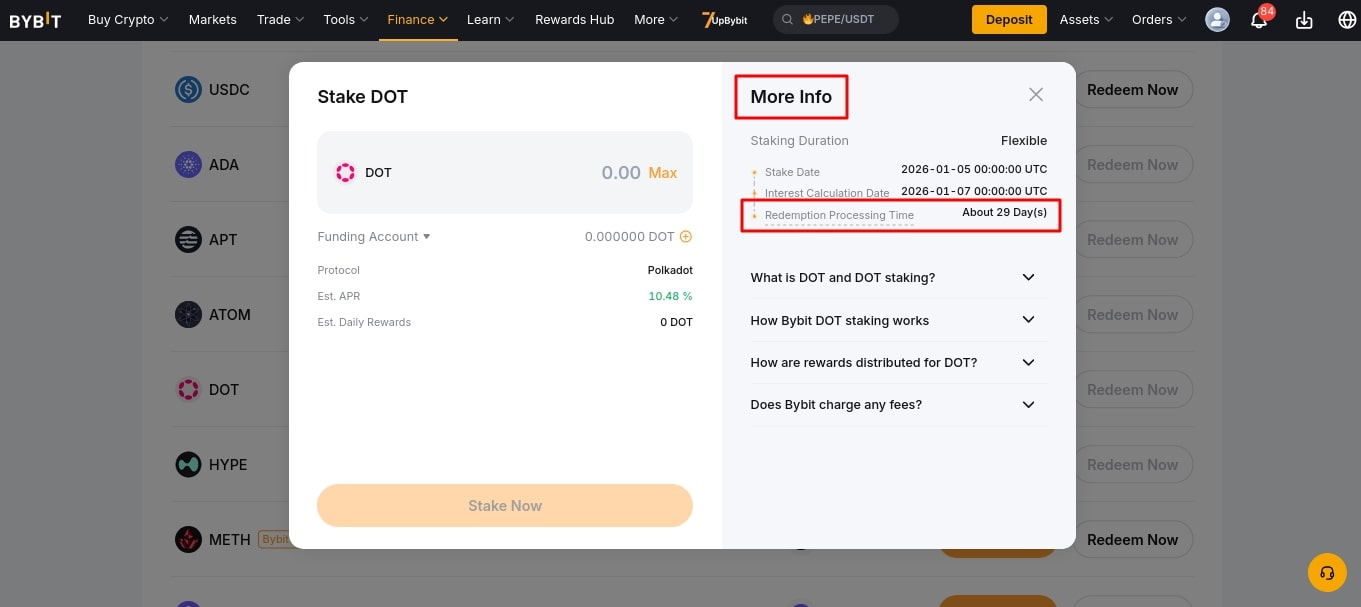
Task: Expand "How Bybit DOT staking works"
Action: 1028,320
